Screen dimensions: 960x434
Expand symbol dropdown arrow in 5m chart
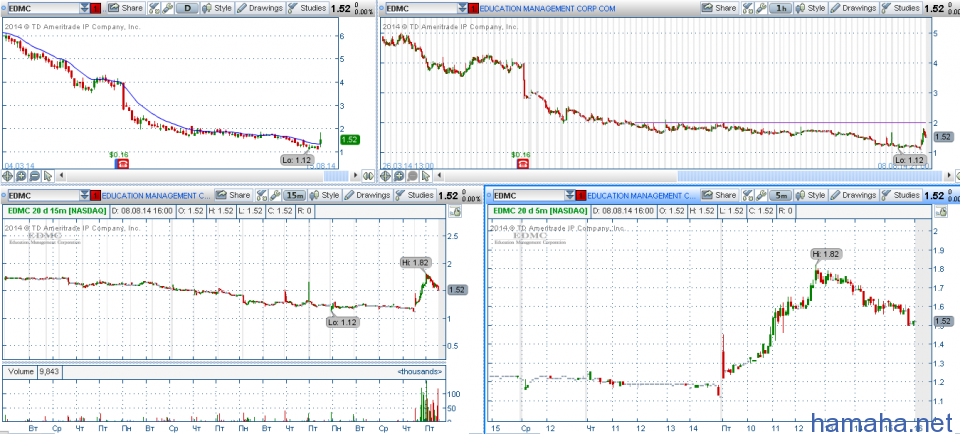pyautogui.click(x=571, y=195)
